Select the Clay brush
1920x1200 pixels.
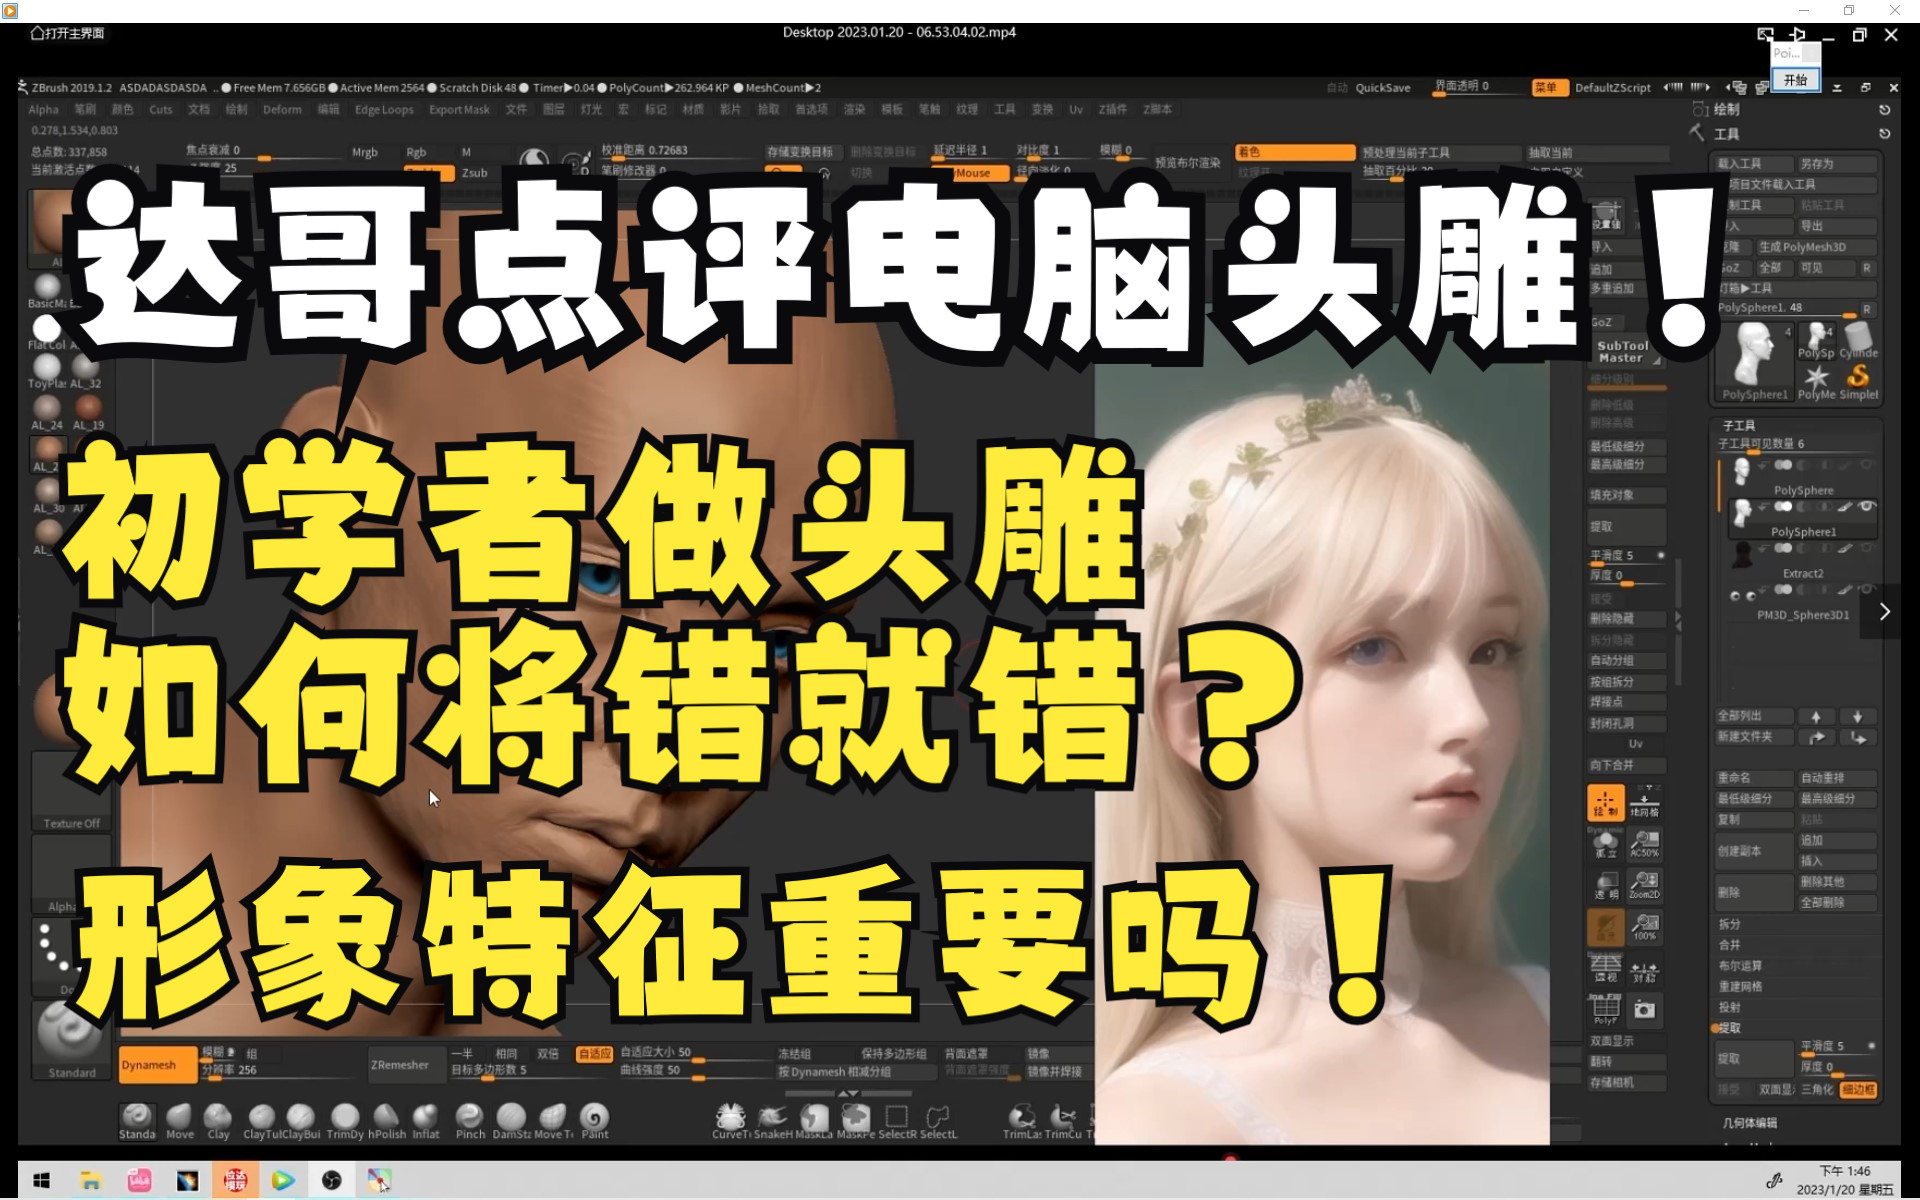[218, 1120]
